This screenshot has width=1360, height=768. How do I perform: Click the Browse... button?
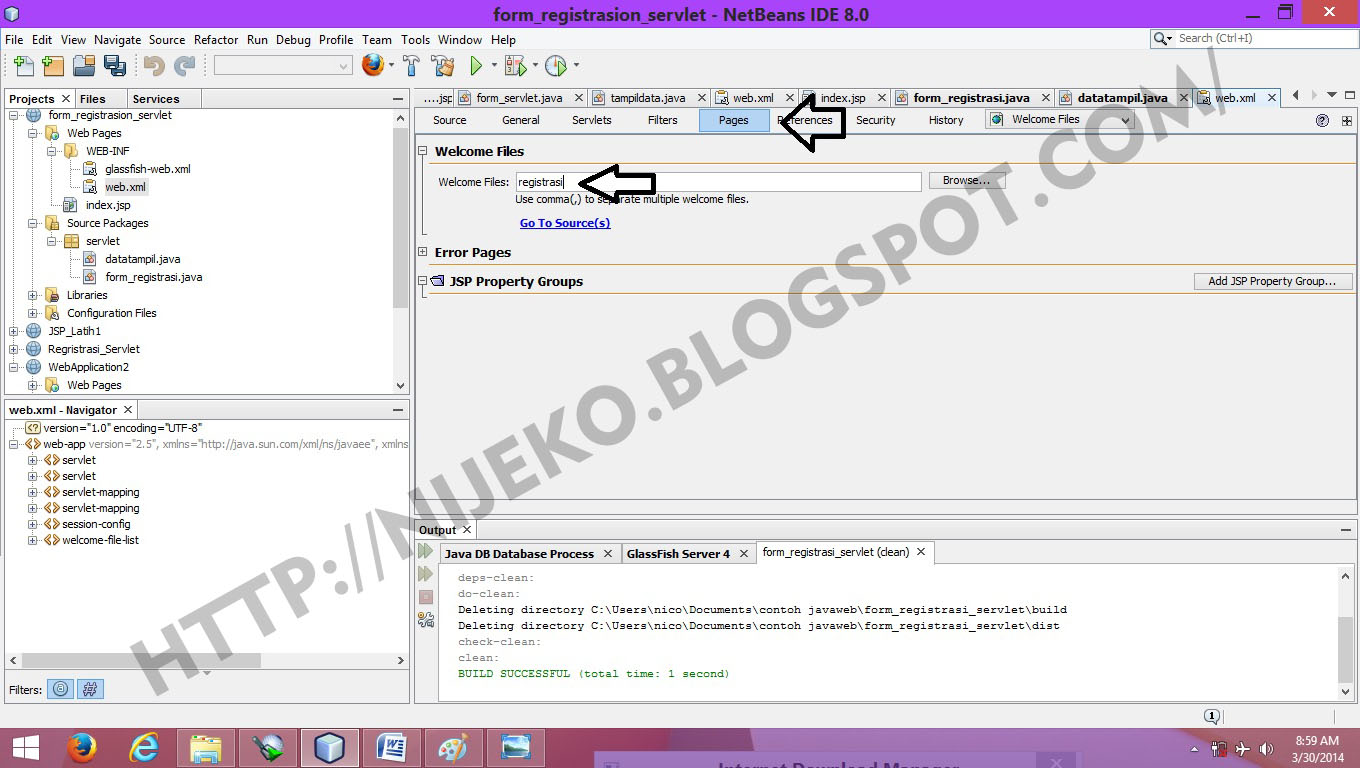(966, 181)
